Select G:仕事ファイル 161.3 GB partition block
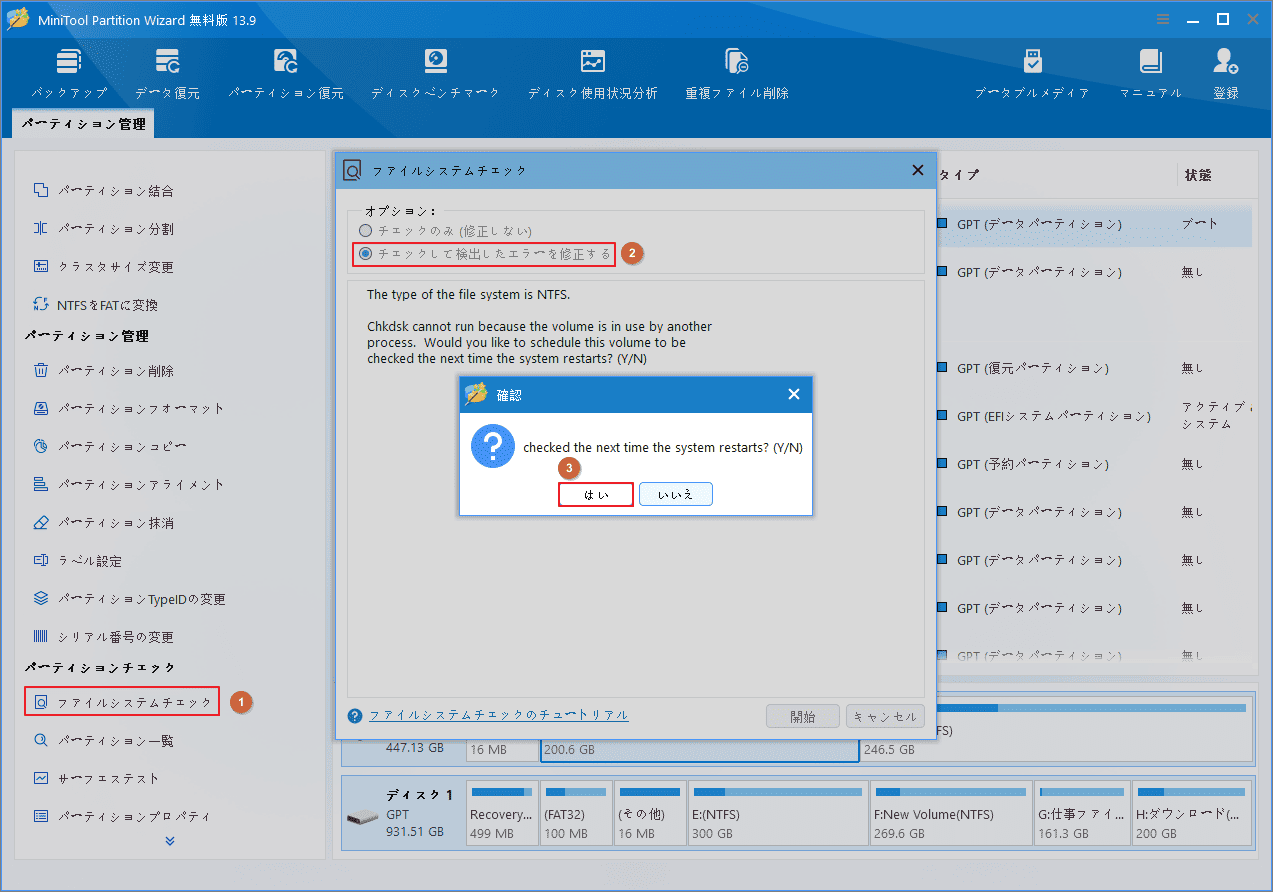This screenshot has width=1273, height=892. (x=1082, y=813)
